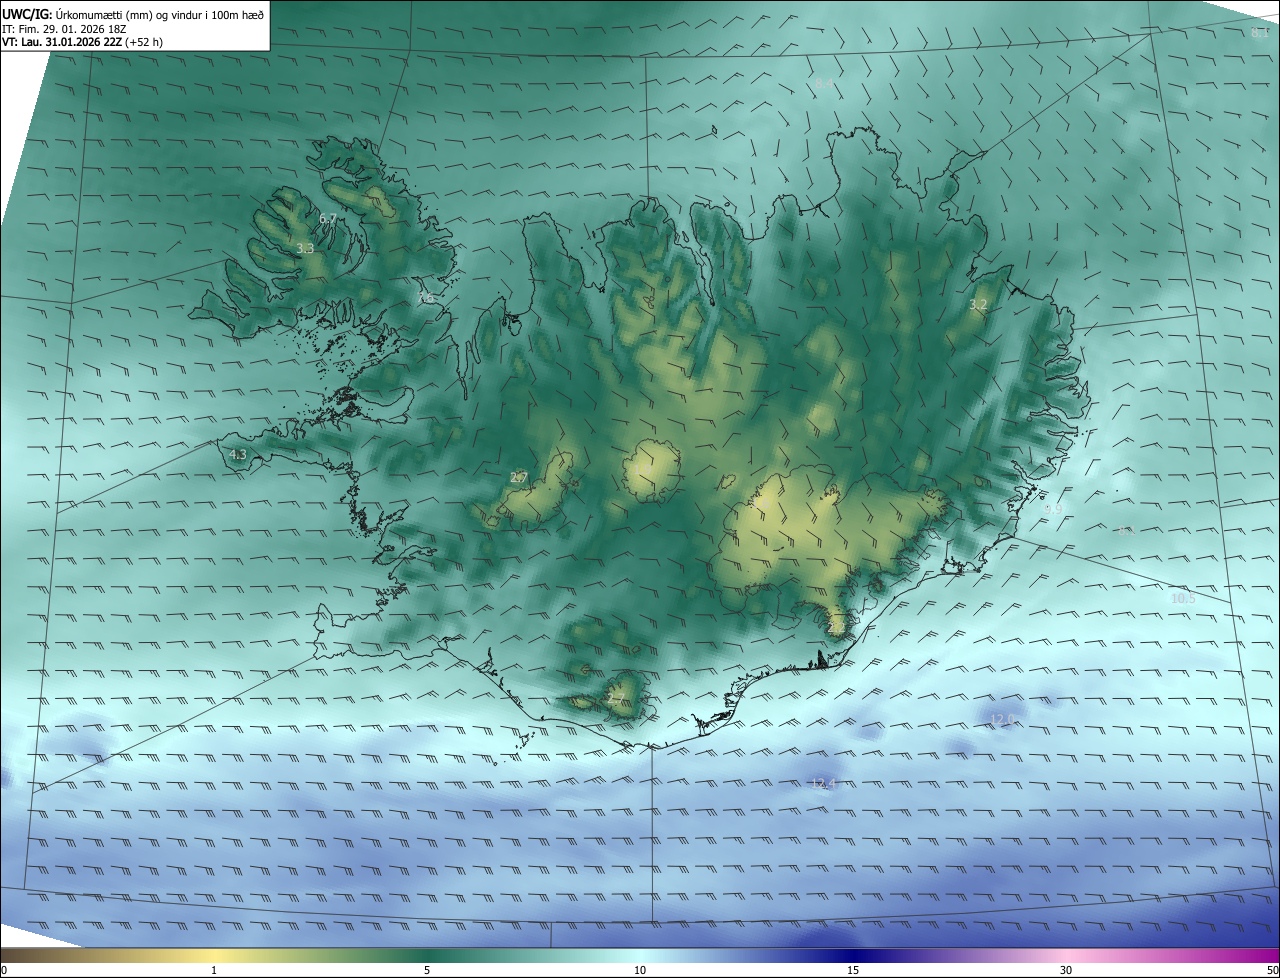Click the 3.2 value label in the northeast
The image size is (1280, 978).
pyautogui.click(x=978, y=304)
